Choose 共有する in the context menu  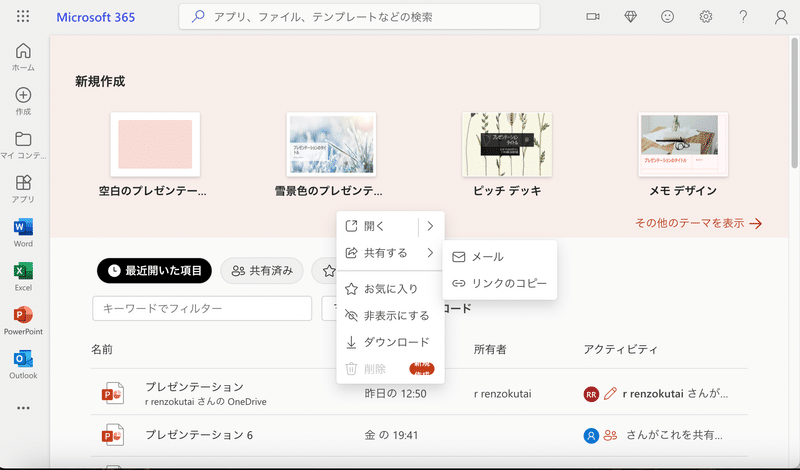(x=390, y=253)
